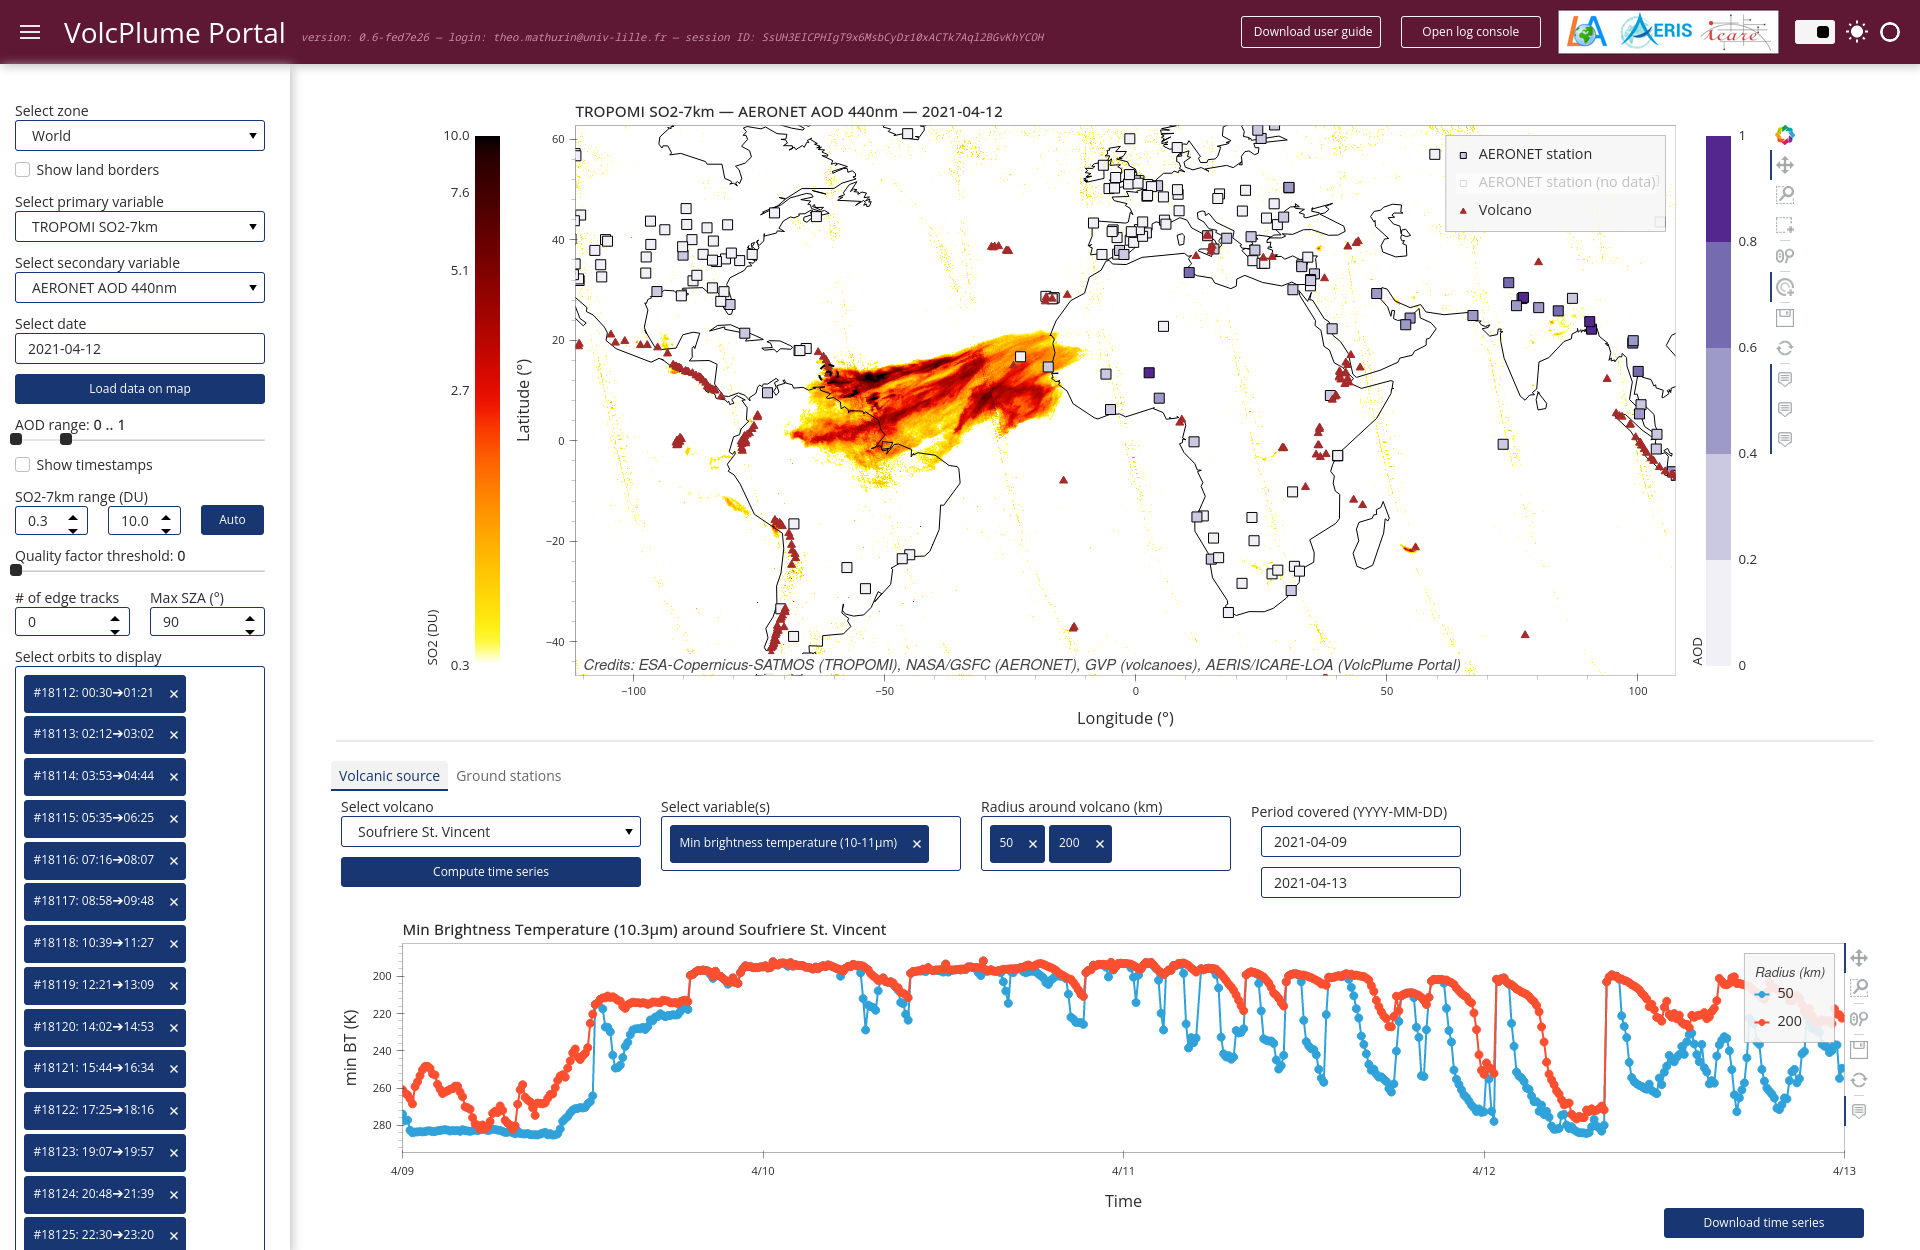Activate Box Zoom on time series chart toolbar
Screen dimensions: 1920x1250
tap(1859, 988)
